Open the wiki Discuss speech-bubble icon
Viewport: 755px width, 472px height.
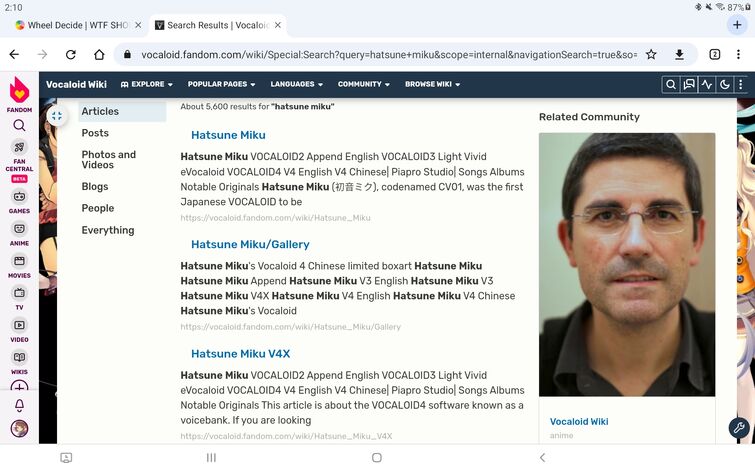click(689, 85)
